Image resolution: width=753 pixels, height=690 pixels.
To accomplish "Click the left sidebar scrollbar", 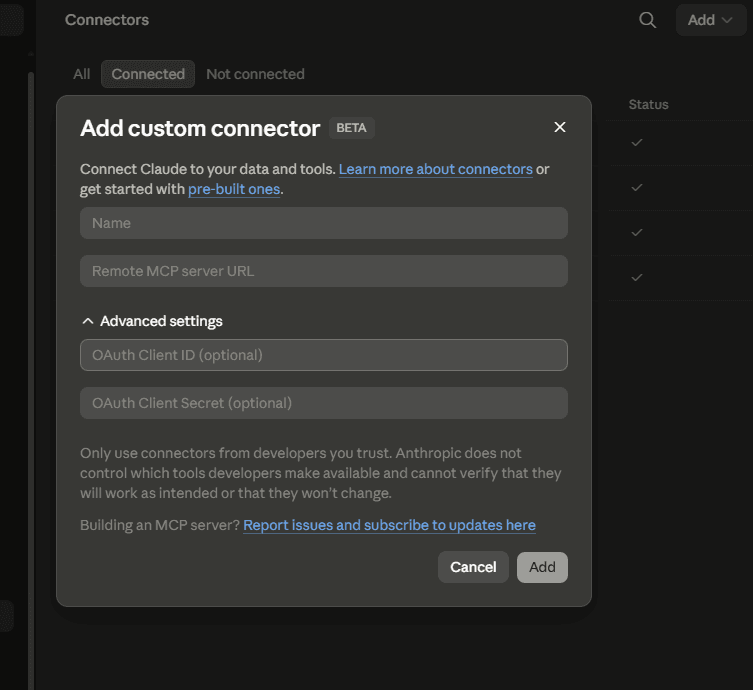I will click(31, 379).
